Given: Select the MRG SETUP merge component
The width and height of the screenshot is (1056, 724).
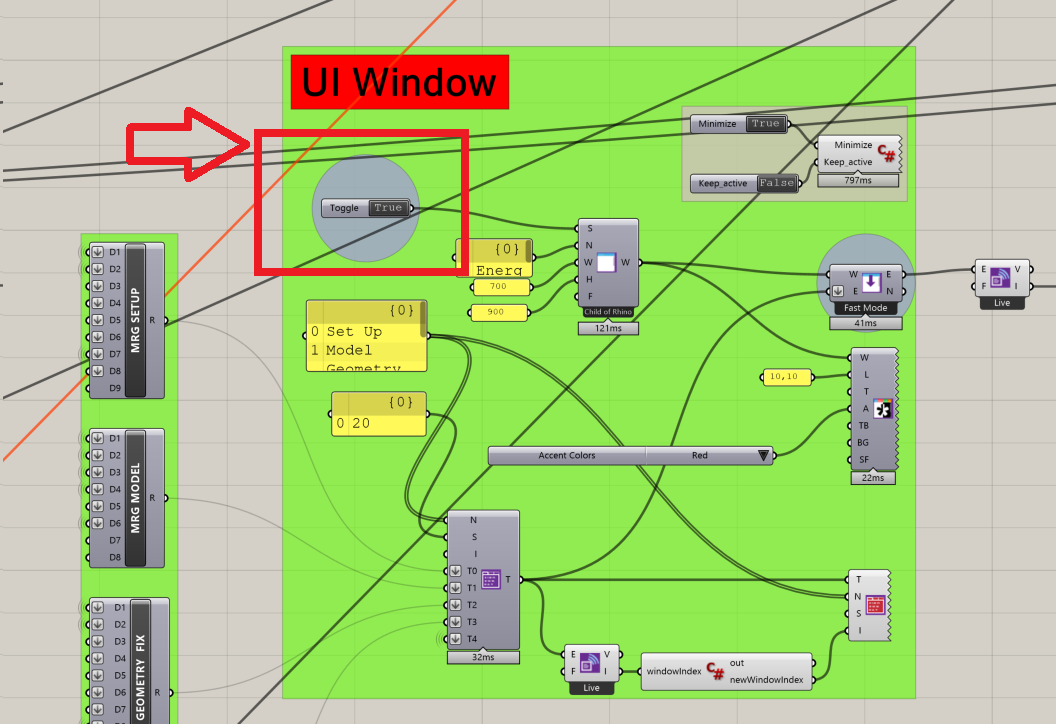Looking at the screenshot, I should [135, 319].
